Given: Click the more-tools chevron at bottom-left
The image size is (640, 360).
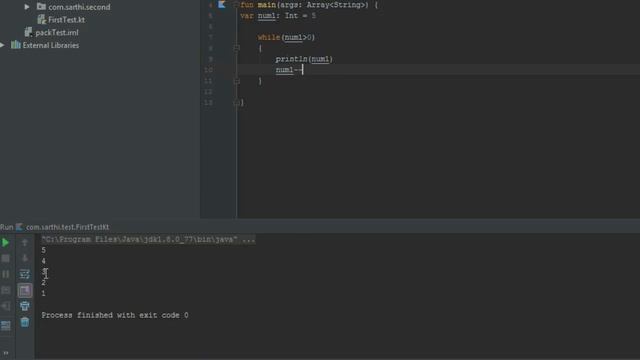Looking at the screenshot, I should click(6, 353).
